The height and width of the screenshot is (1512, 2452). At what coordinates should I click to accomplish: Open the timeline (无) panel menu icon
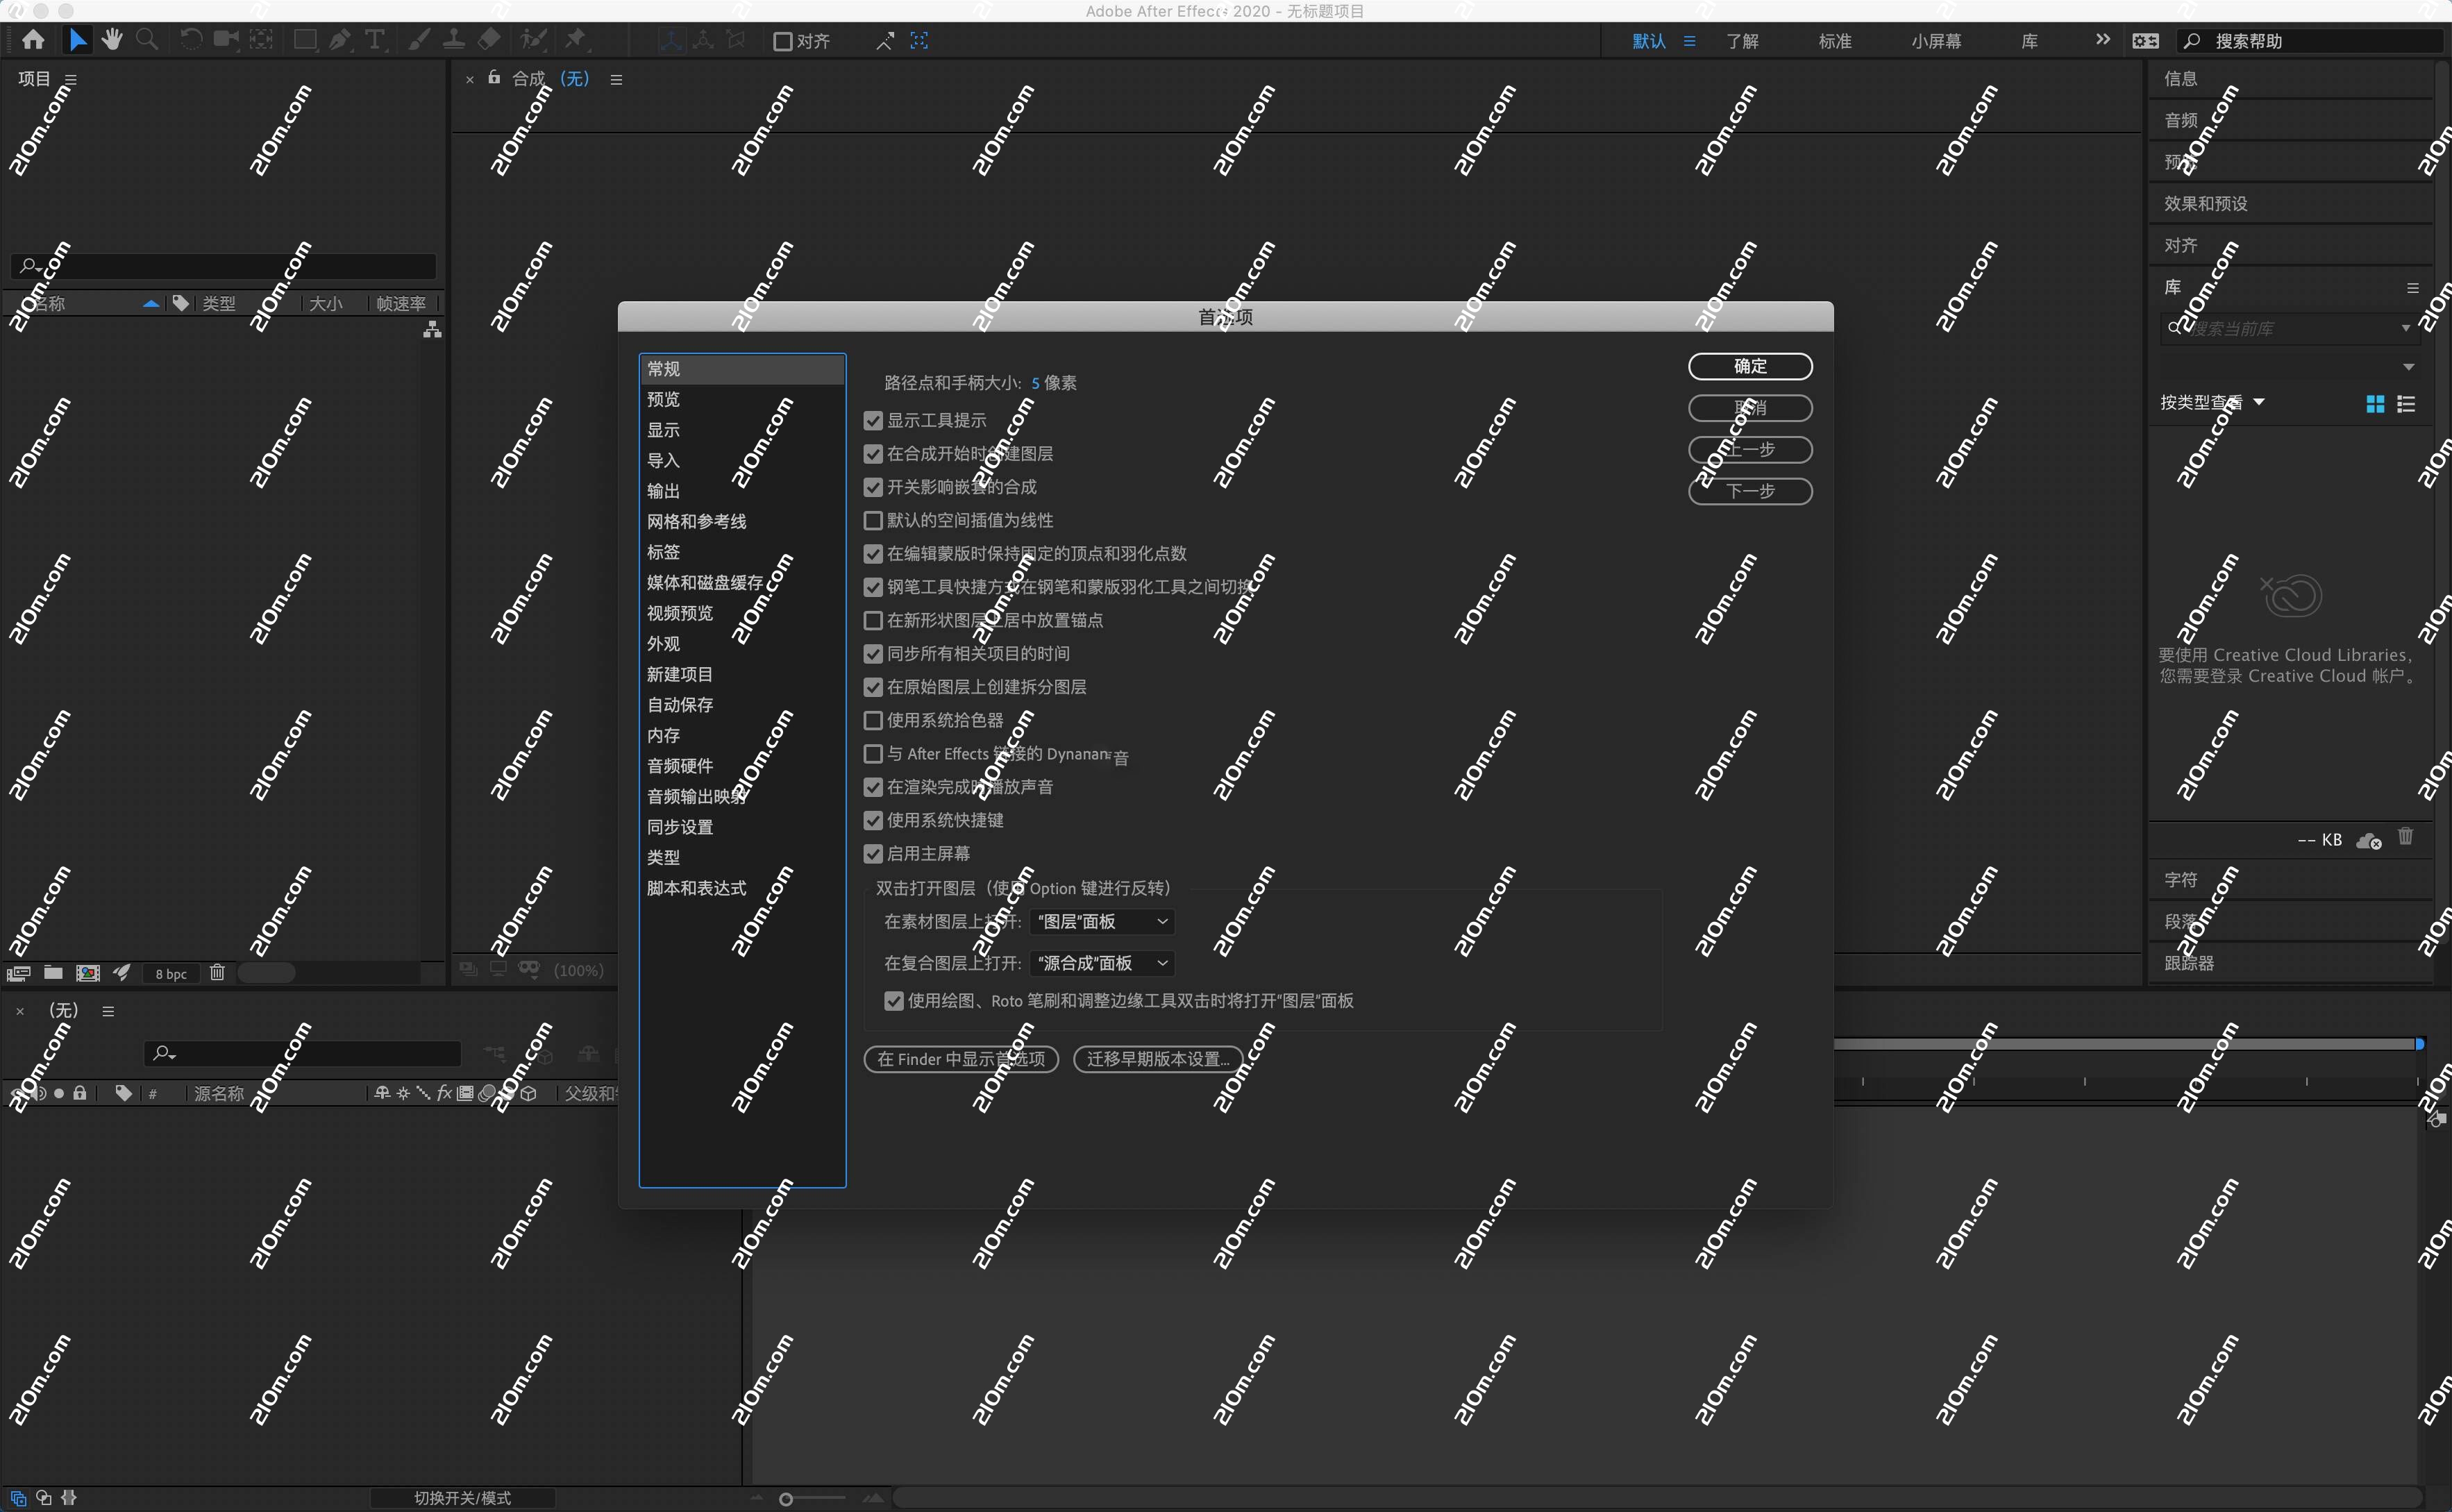click(x=108, y=1011)
